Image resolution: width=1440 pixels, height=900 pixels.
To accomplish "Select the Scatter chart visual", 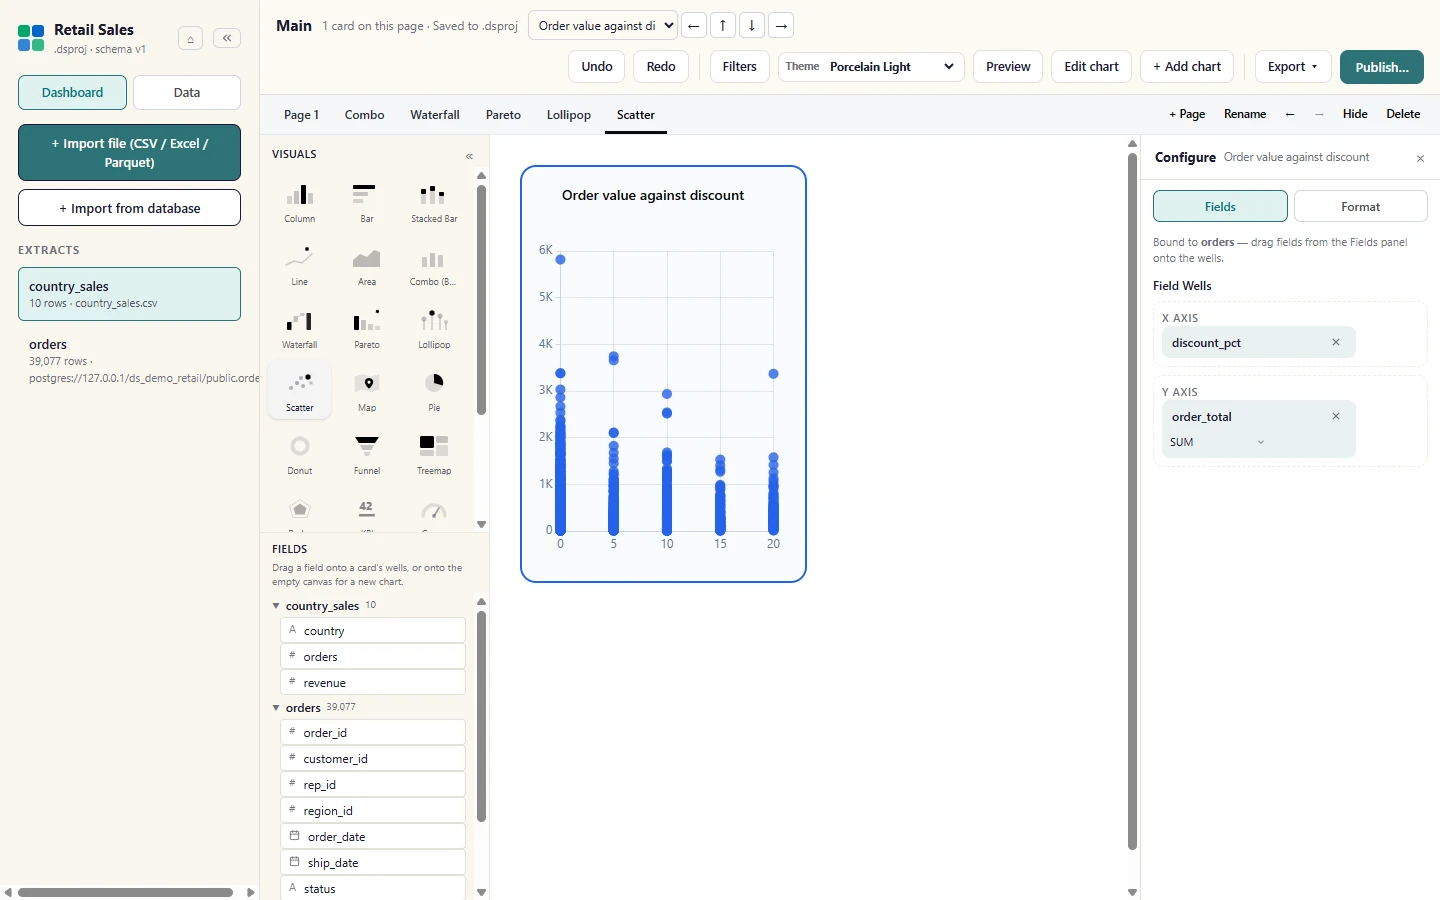I will (300, 392).
